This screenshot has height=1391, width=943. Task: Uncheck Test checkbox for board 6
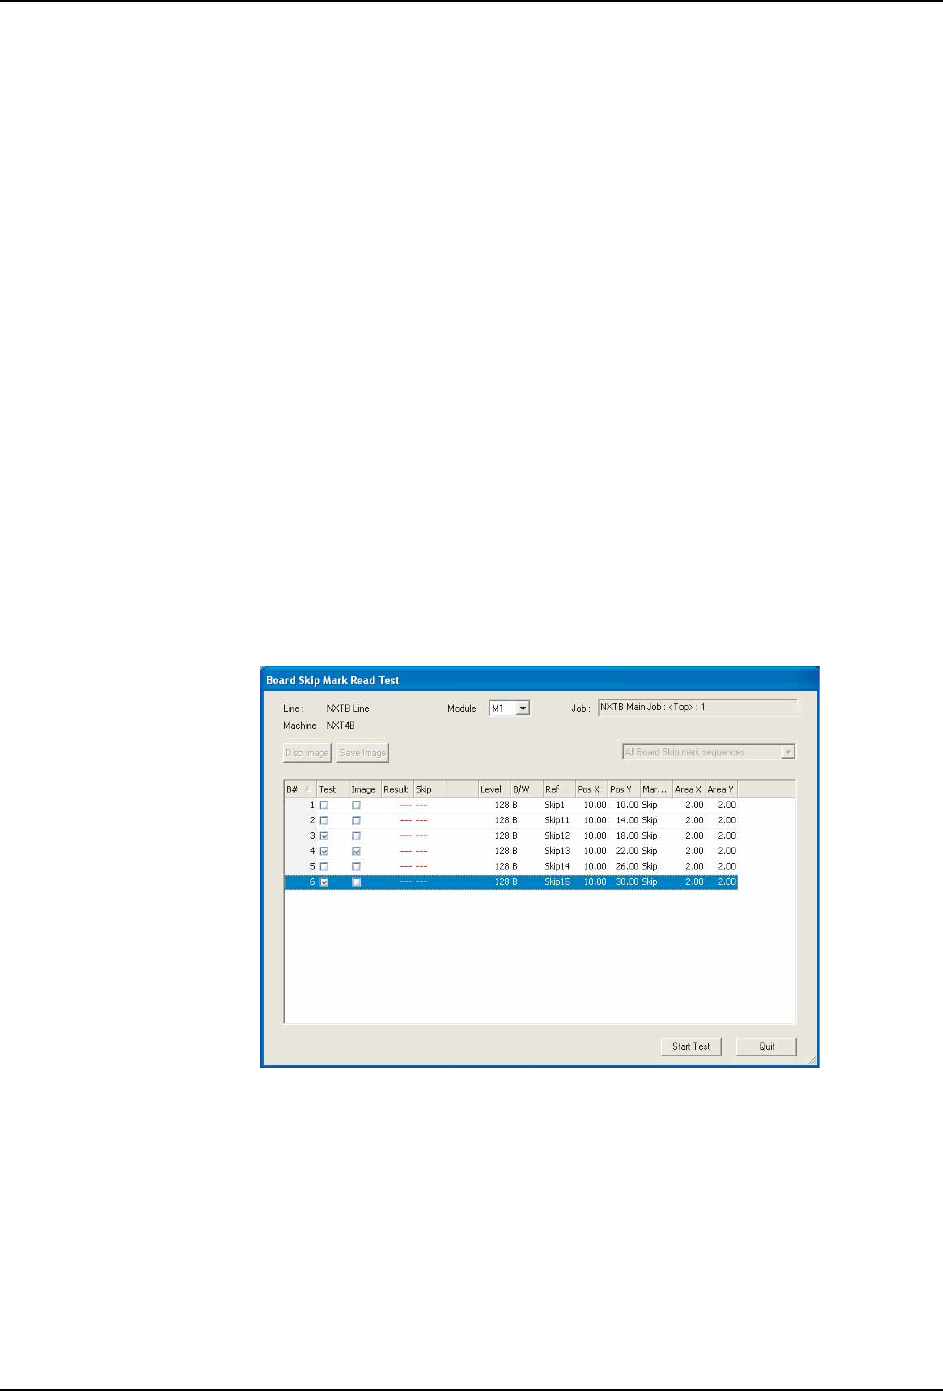pos(324,882)
